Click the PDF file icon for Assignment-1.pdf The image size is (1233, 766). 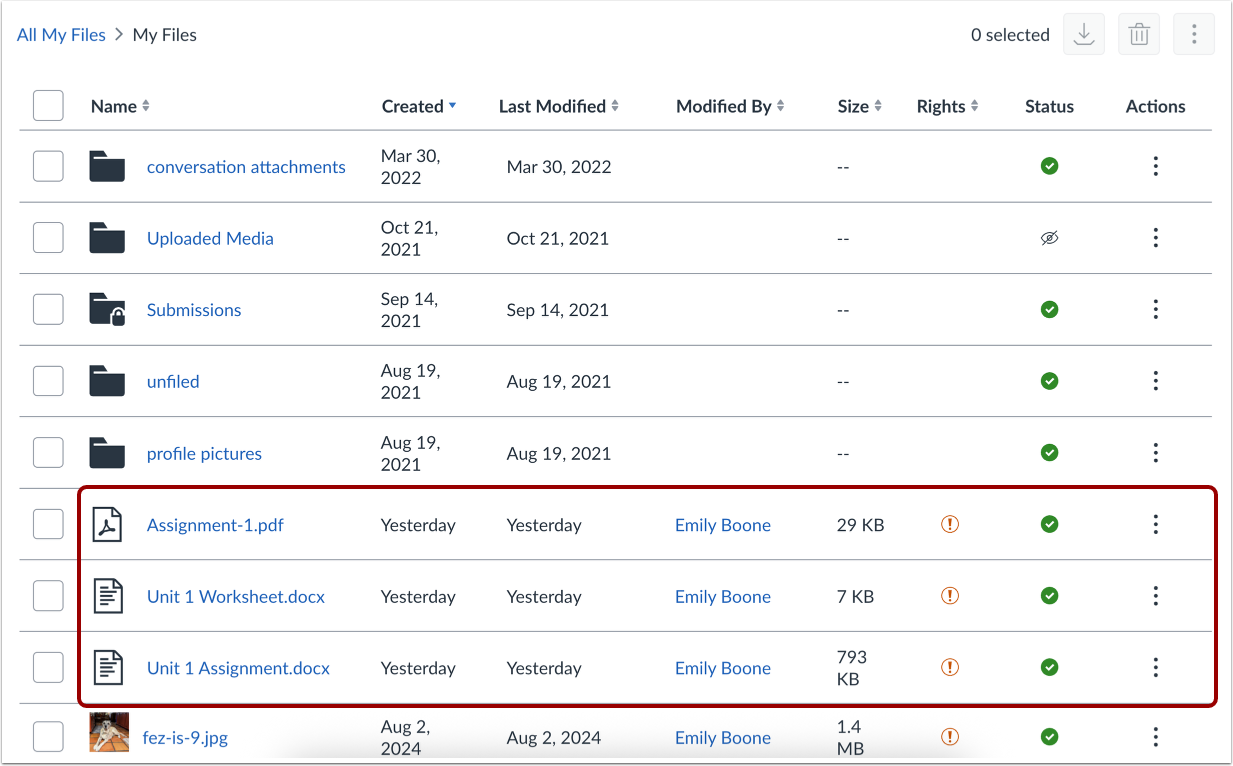coord(107,525)
